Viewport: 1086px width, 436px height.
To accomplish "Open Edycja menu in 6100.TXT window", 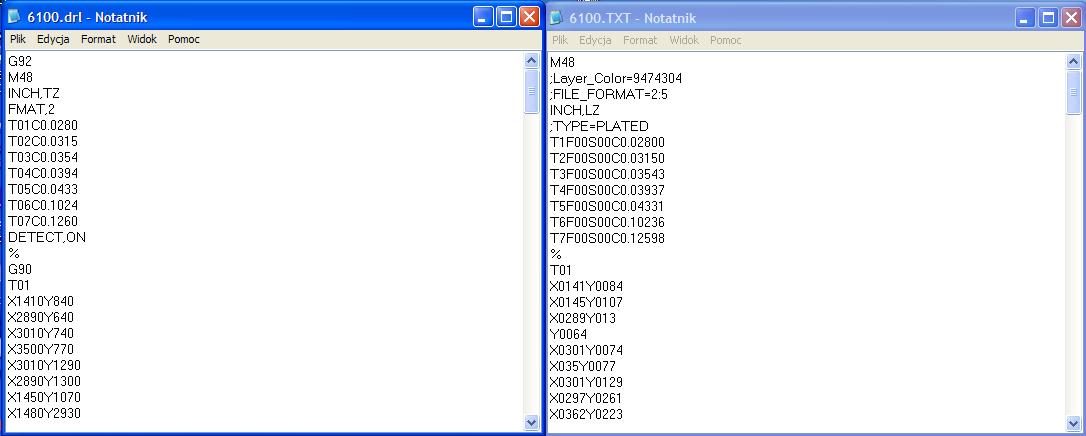I will [x=595, y=40].
